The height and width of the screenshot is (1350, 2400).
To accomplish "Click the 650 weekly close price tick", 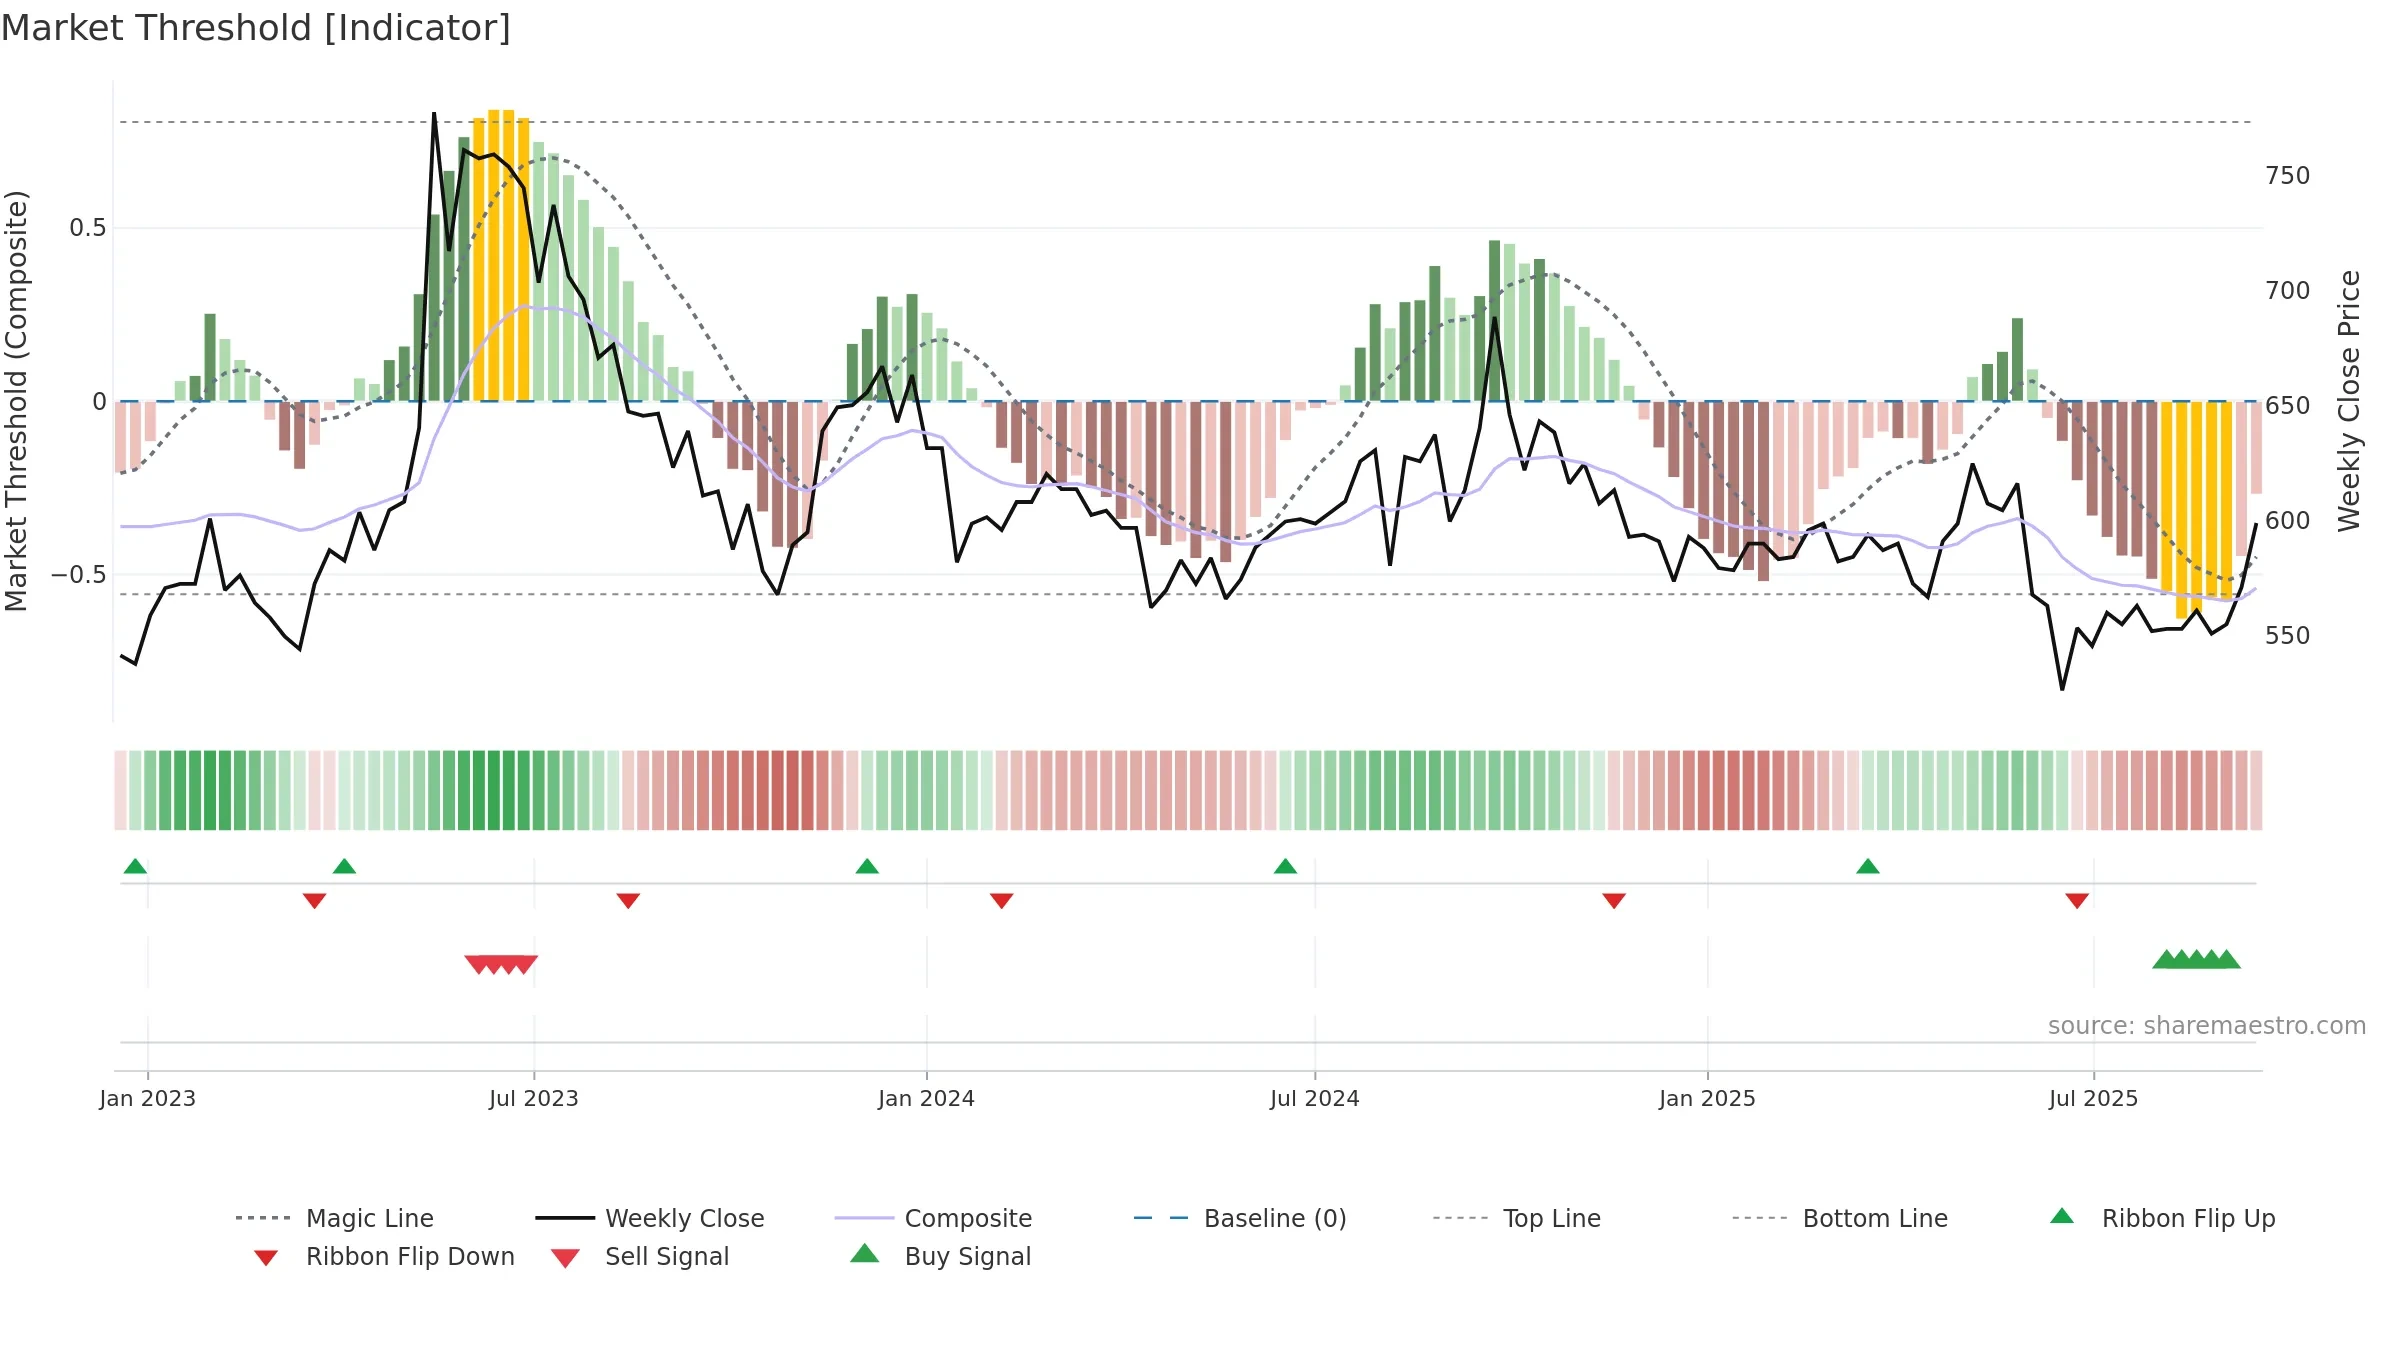I will pos(2288,406).
